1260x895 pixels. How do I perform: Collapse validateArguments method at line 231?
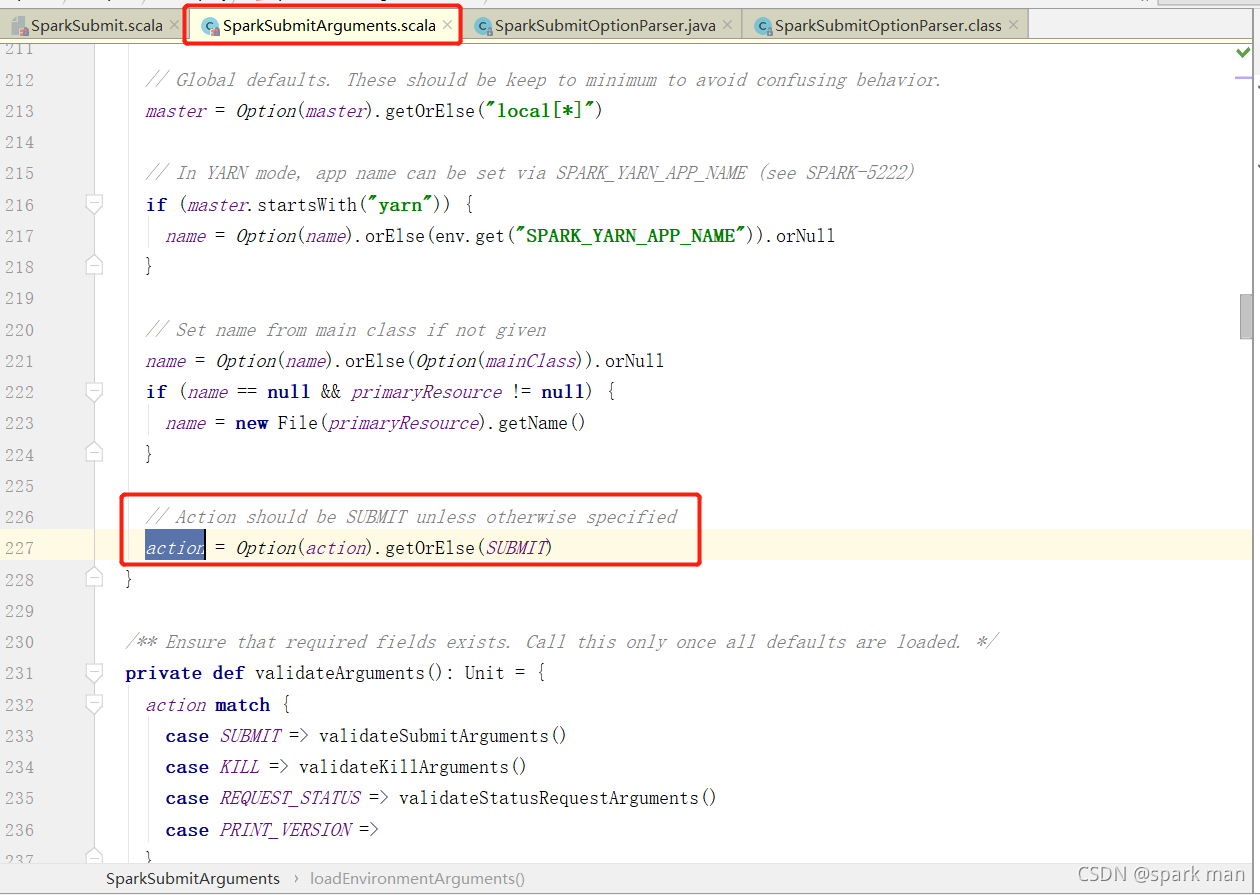[94, 672]
